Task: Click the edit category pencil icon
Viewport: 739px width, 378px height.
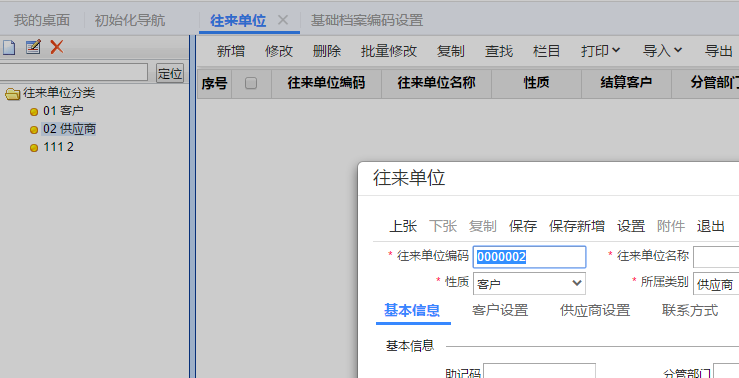Action: pyautogui.click(x=33, y=47)
